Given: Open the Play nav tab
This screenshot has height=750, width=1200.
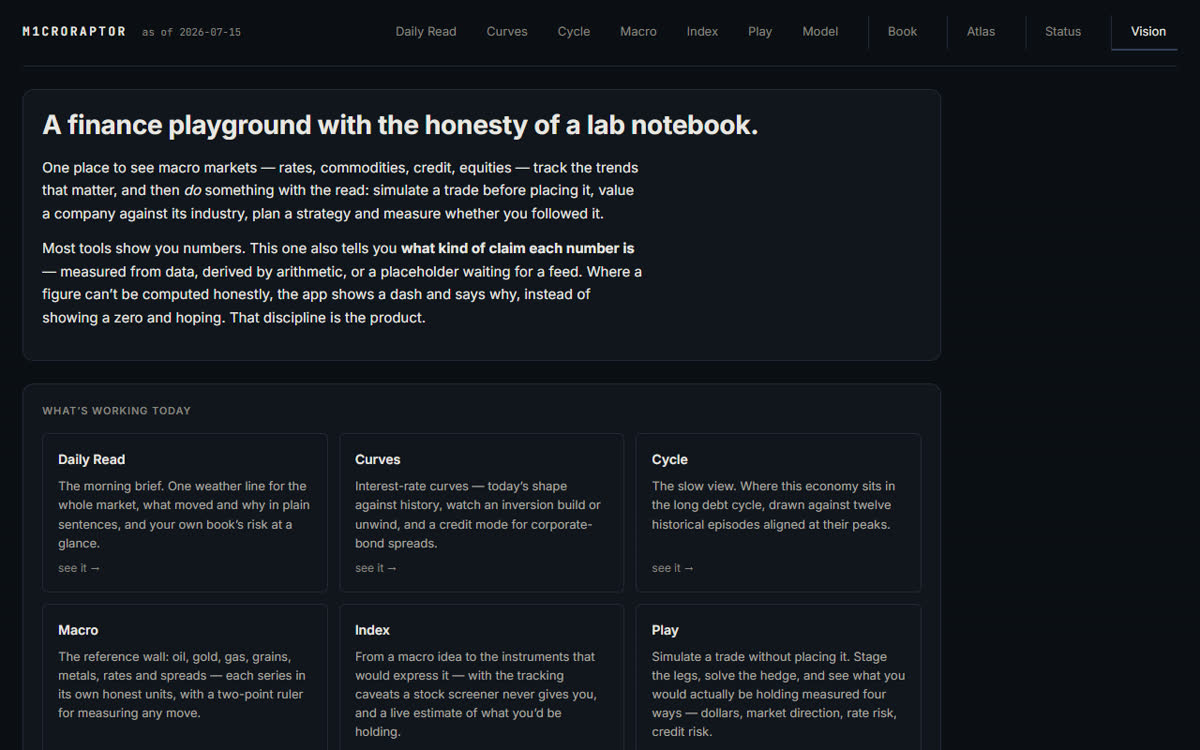Looking at the screenshot, I should (x=760, y=31).
